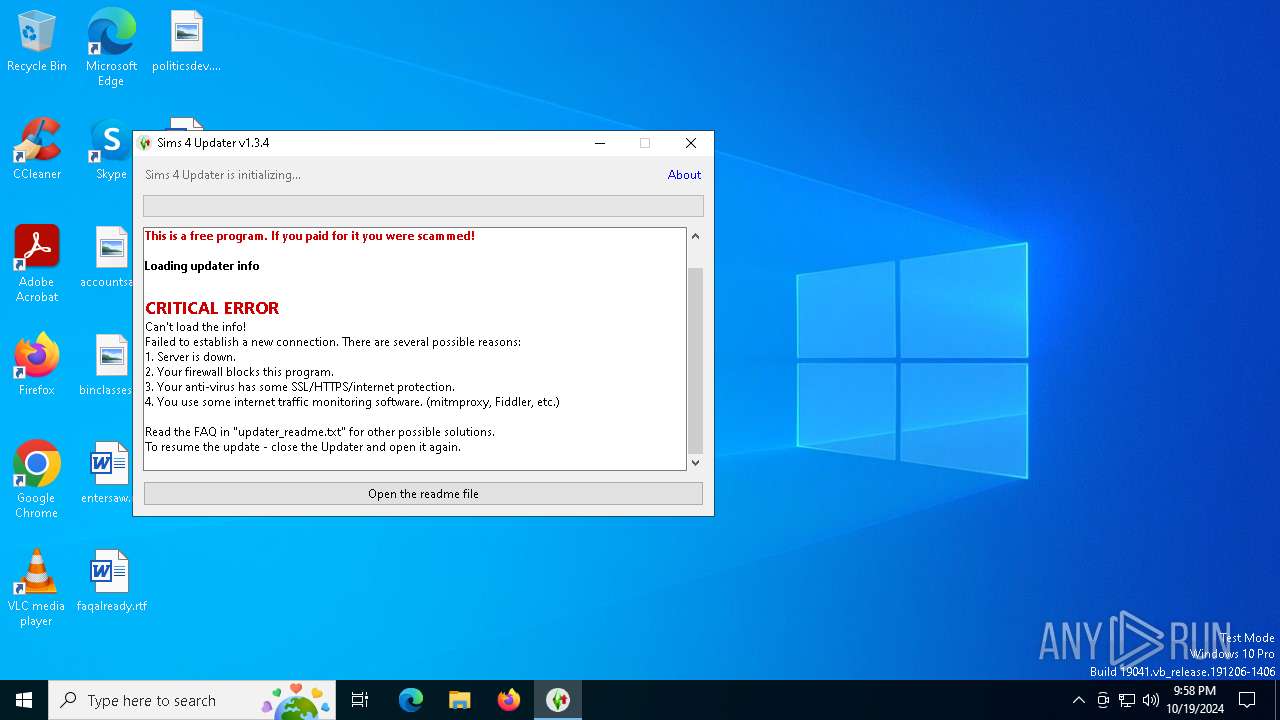Select the Google Chrome desktop shortcut
The height and width of the screenshot is (720, 1280).
tap(37, 479)
